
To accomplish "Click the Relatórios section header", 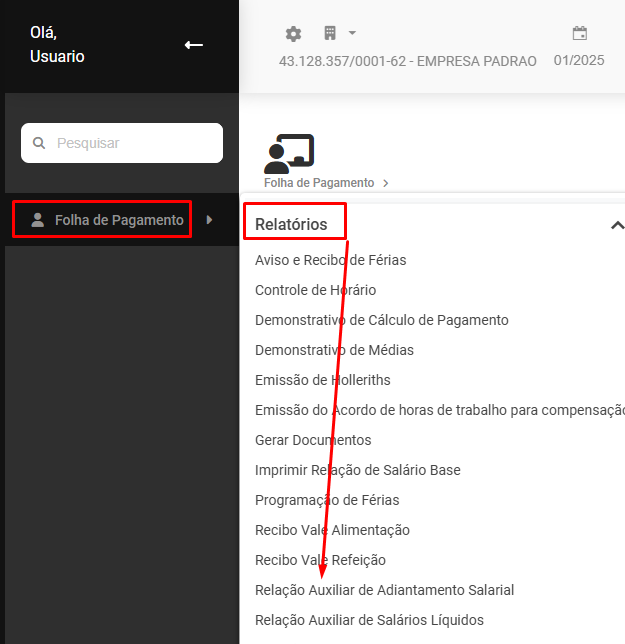I will [291, 225].
